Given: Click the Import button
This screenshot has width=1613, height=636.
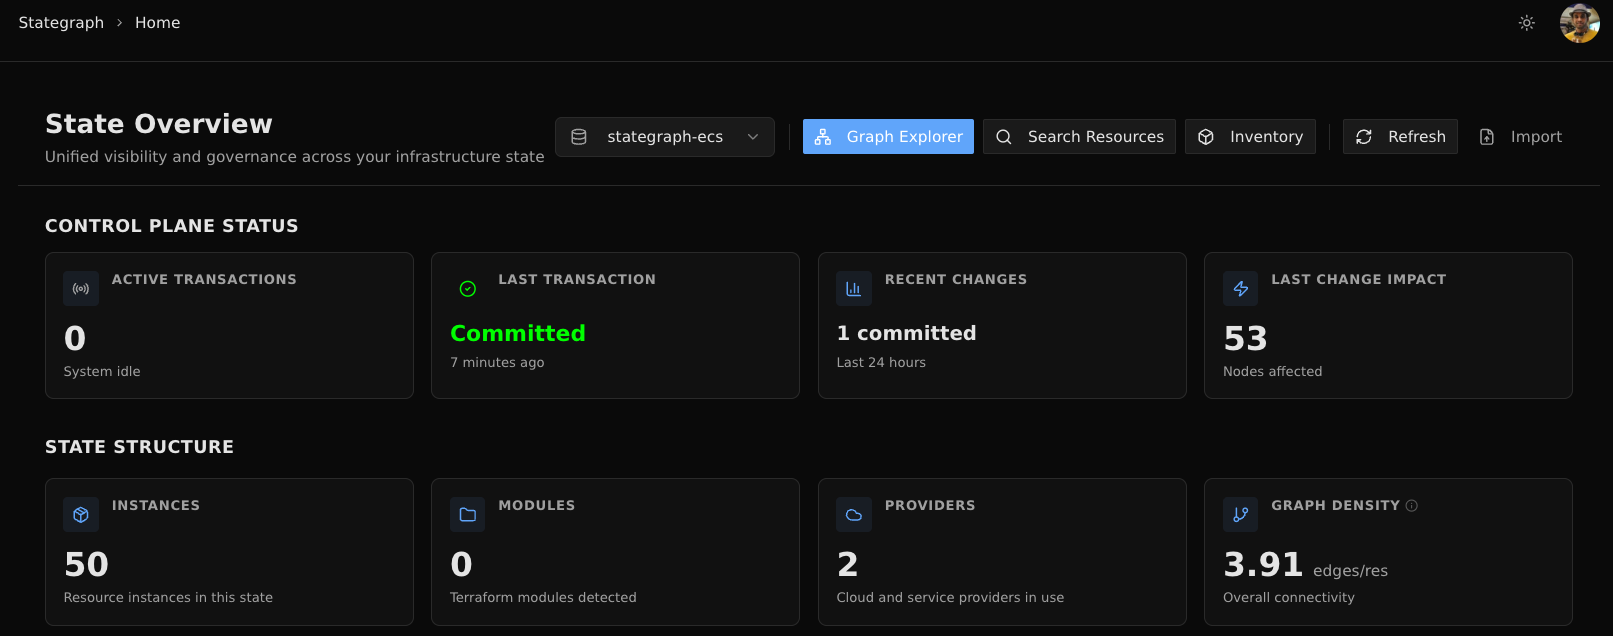Looking at the screenshot, I should coord(1520,137).
